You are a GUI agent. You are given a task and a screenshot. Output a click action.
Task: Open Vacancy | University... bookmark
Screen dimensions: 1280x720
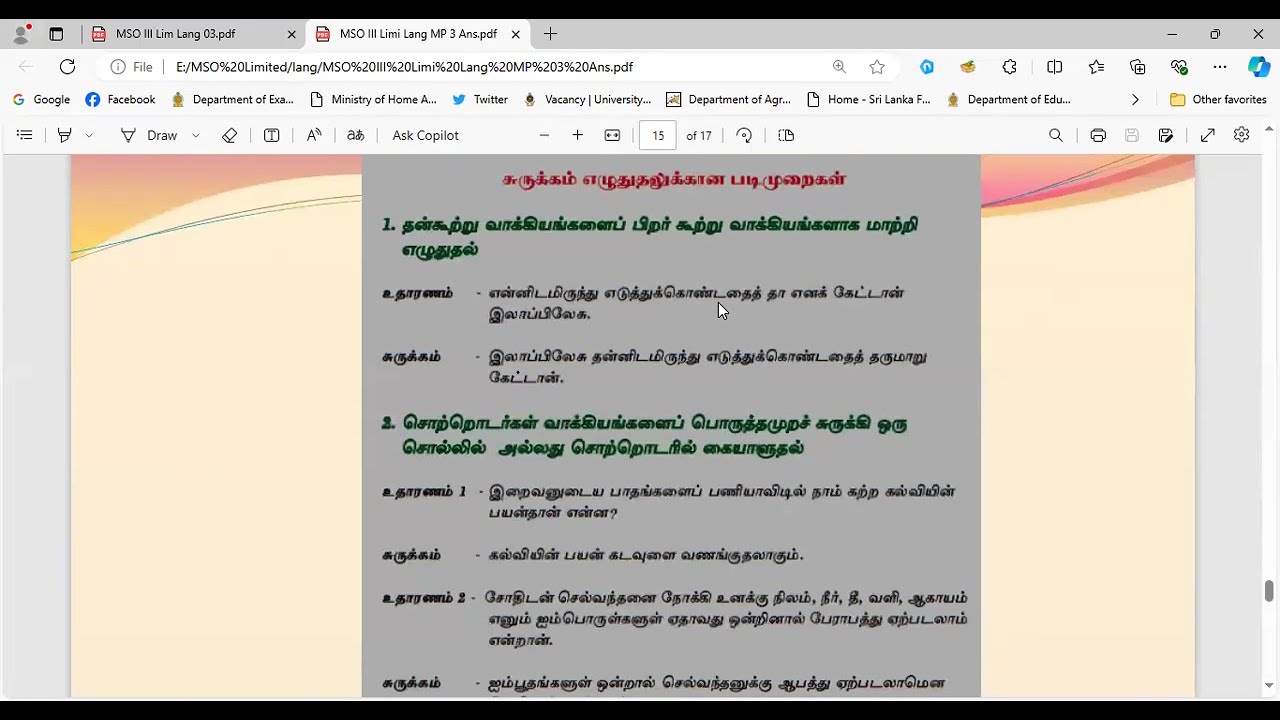(587, 100)
